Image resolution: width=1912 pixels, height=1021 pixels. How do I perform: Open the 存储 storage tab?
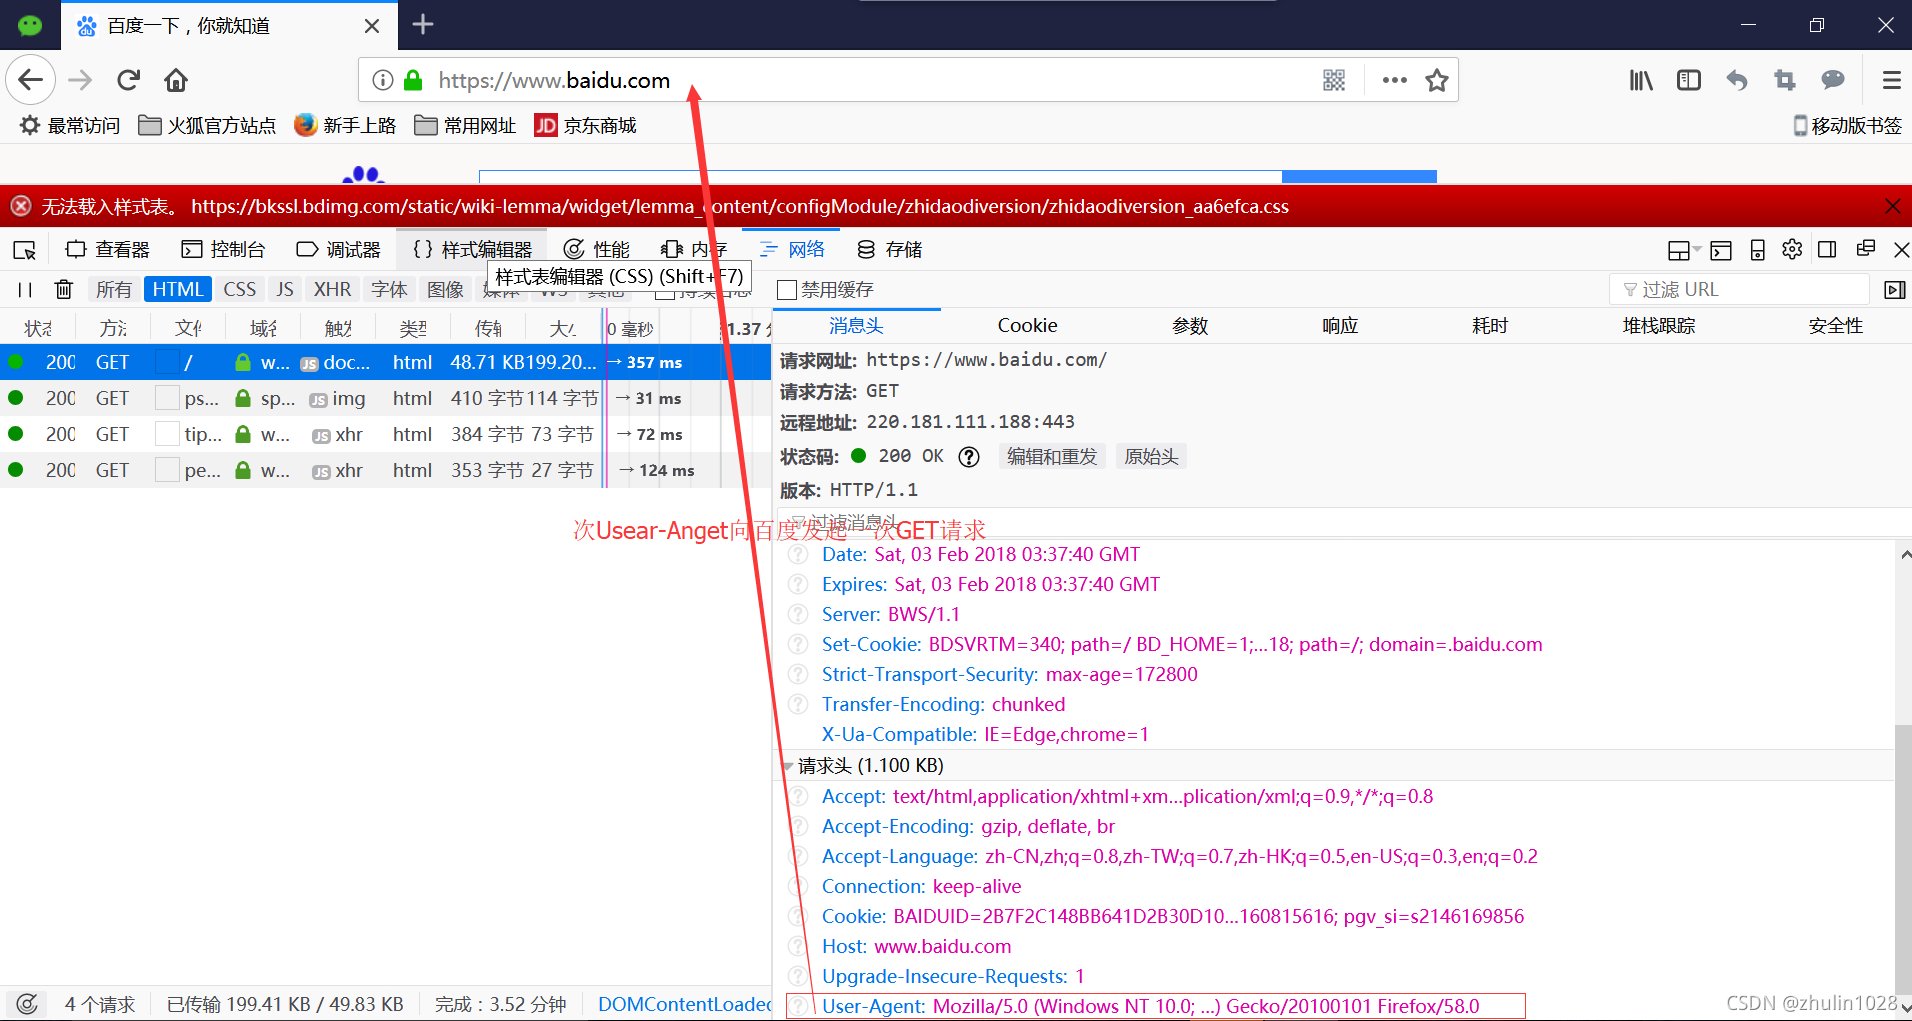click(x=890, y=250)
